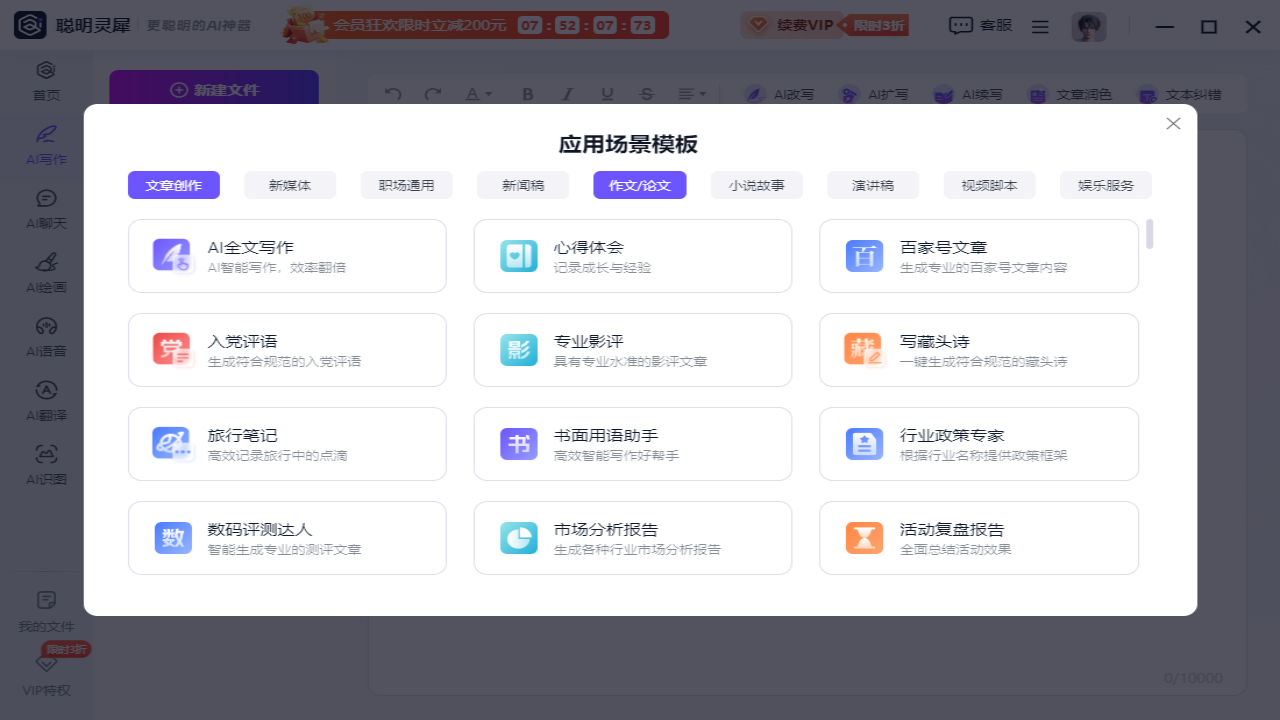The image size is (1280, 720).
Task: Open the 活动复盘报告 hourglass icon
Action: 864,537
